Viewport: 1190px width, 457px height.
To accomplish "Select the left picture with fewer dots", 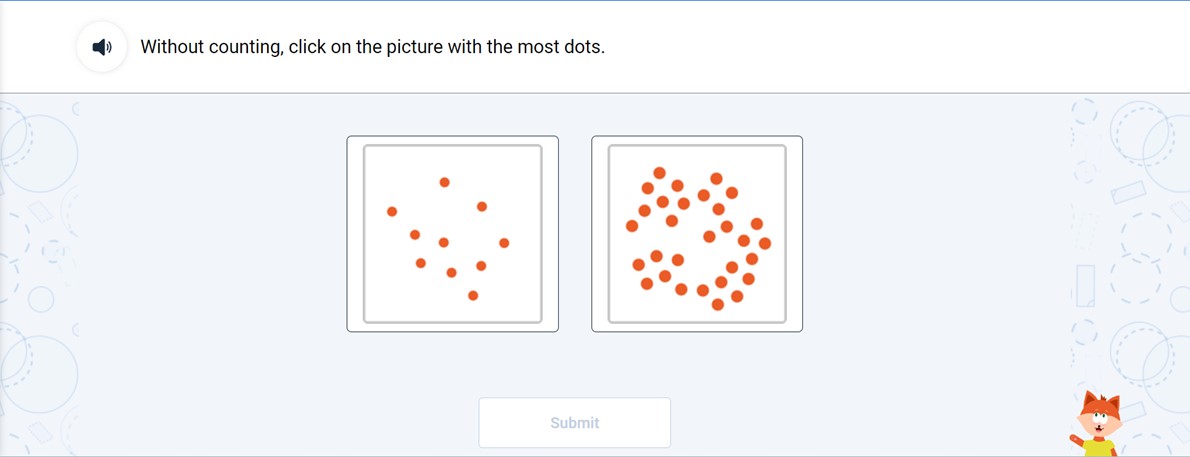I will (452, 233).
